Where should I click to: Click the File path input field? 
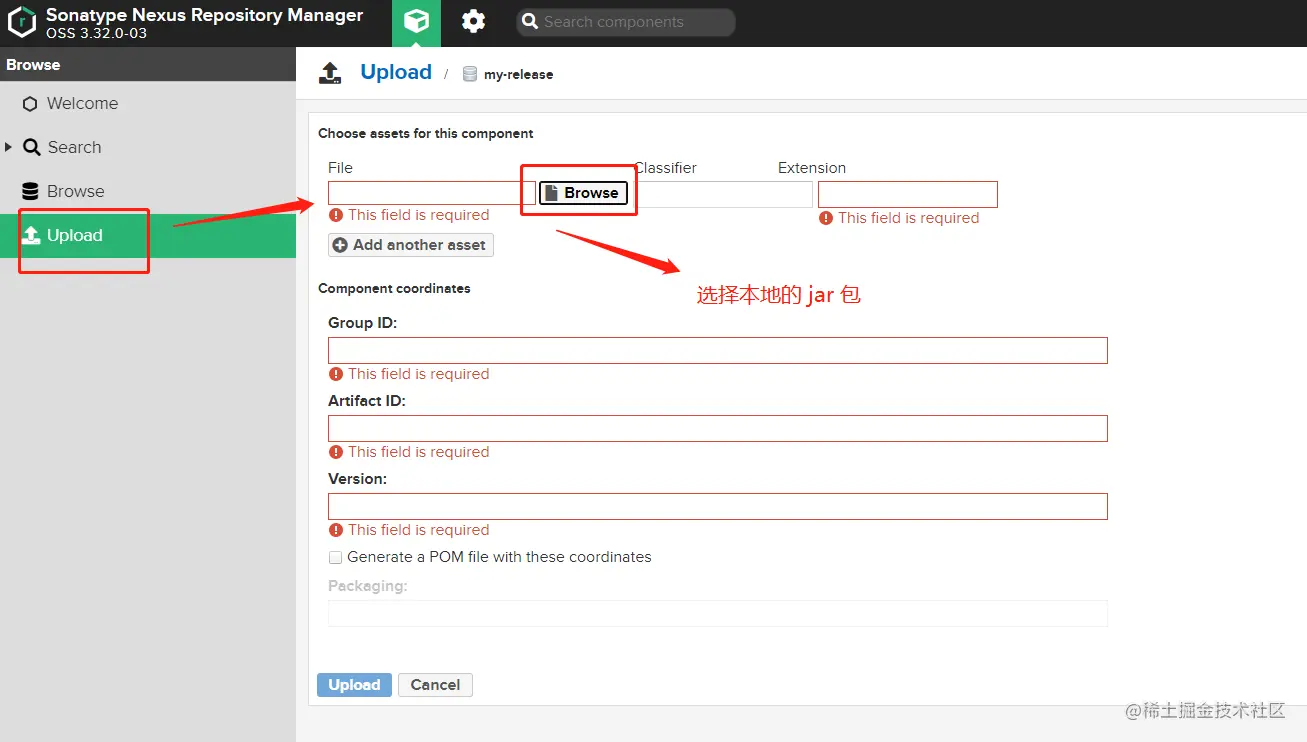(432, 193)
